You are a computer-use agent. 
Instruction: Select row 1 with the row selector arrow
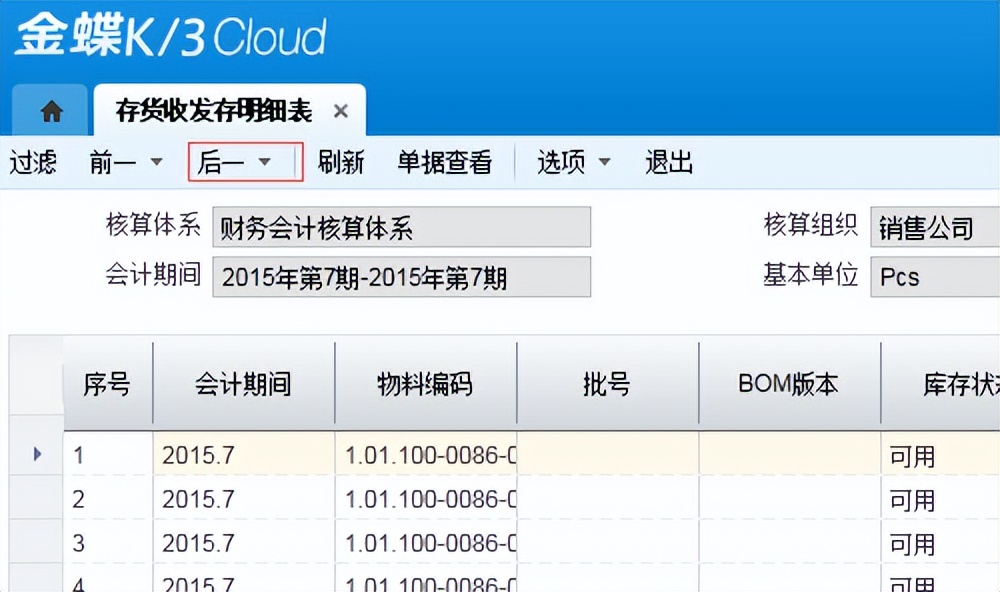(36, 453)
